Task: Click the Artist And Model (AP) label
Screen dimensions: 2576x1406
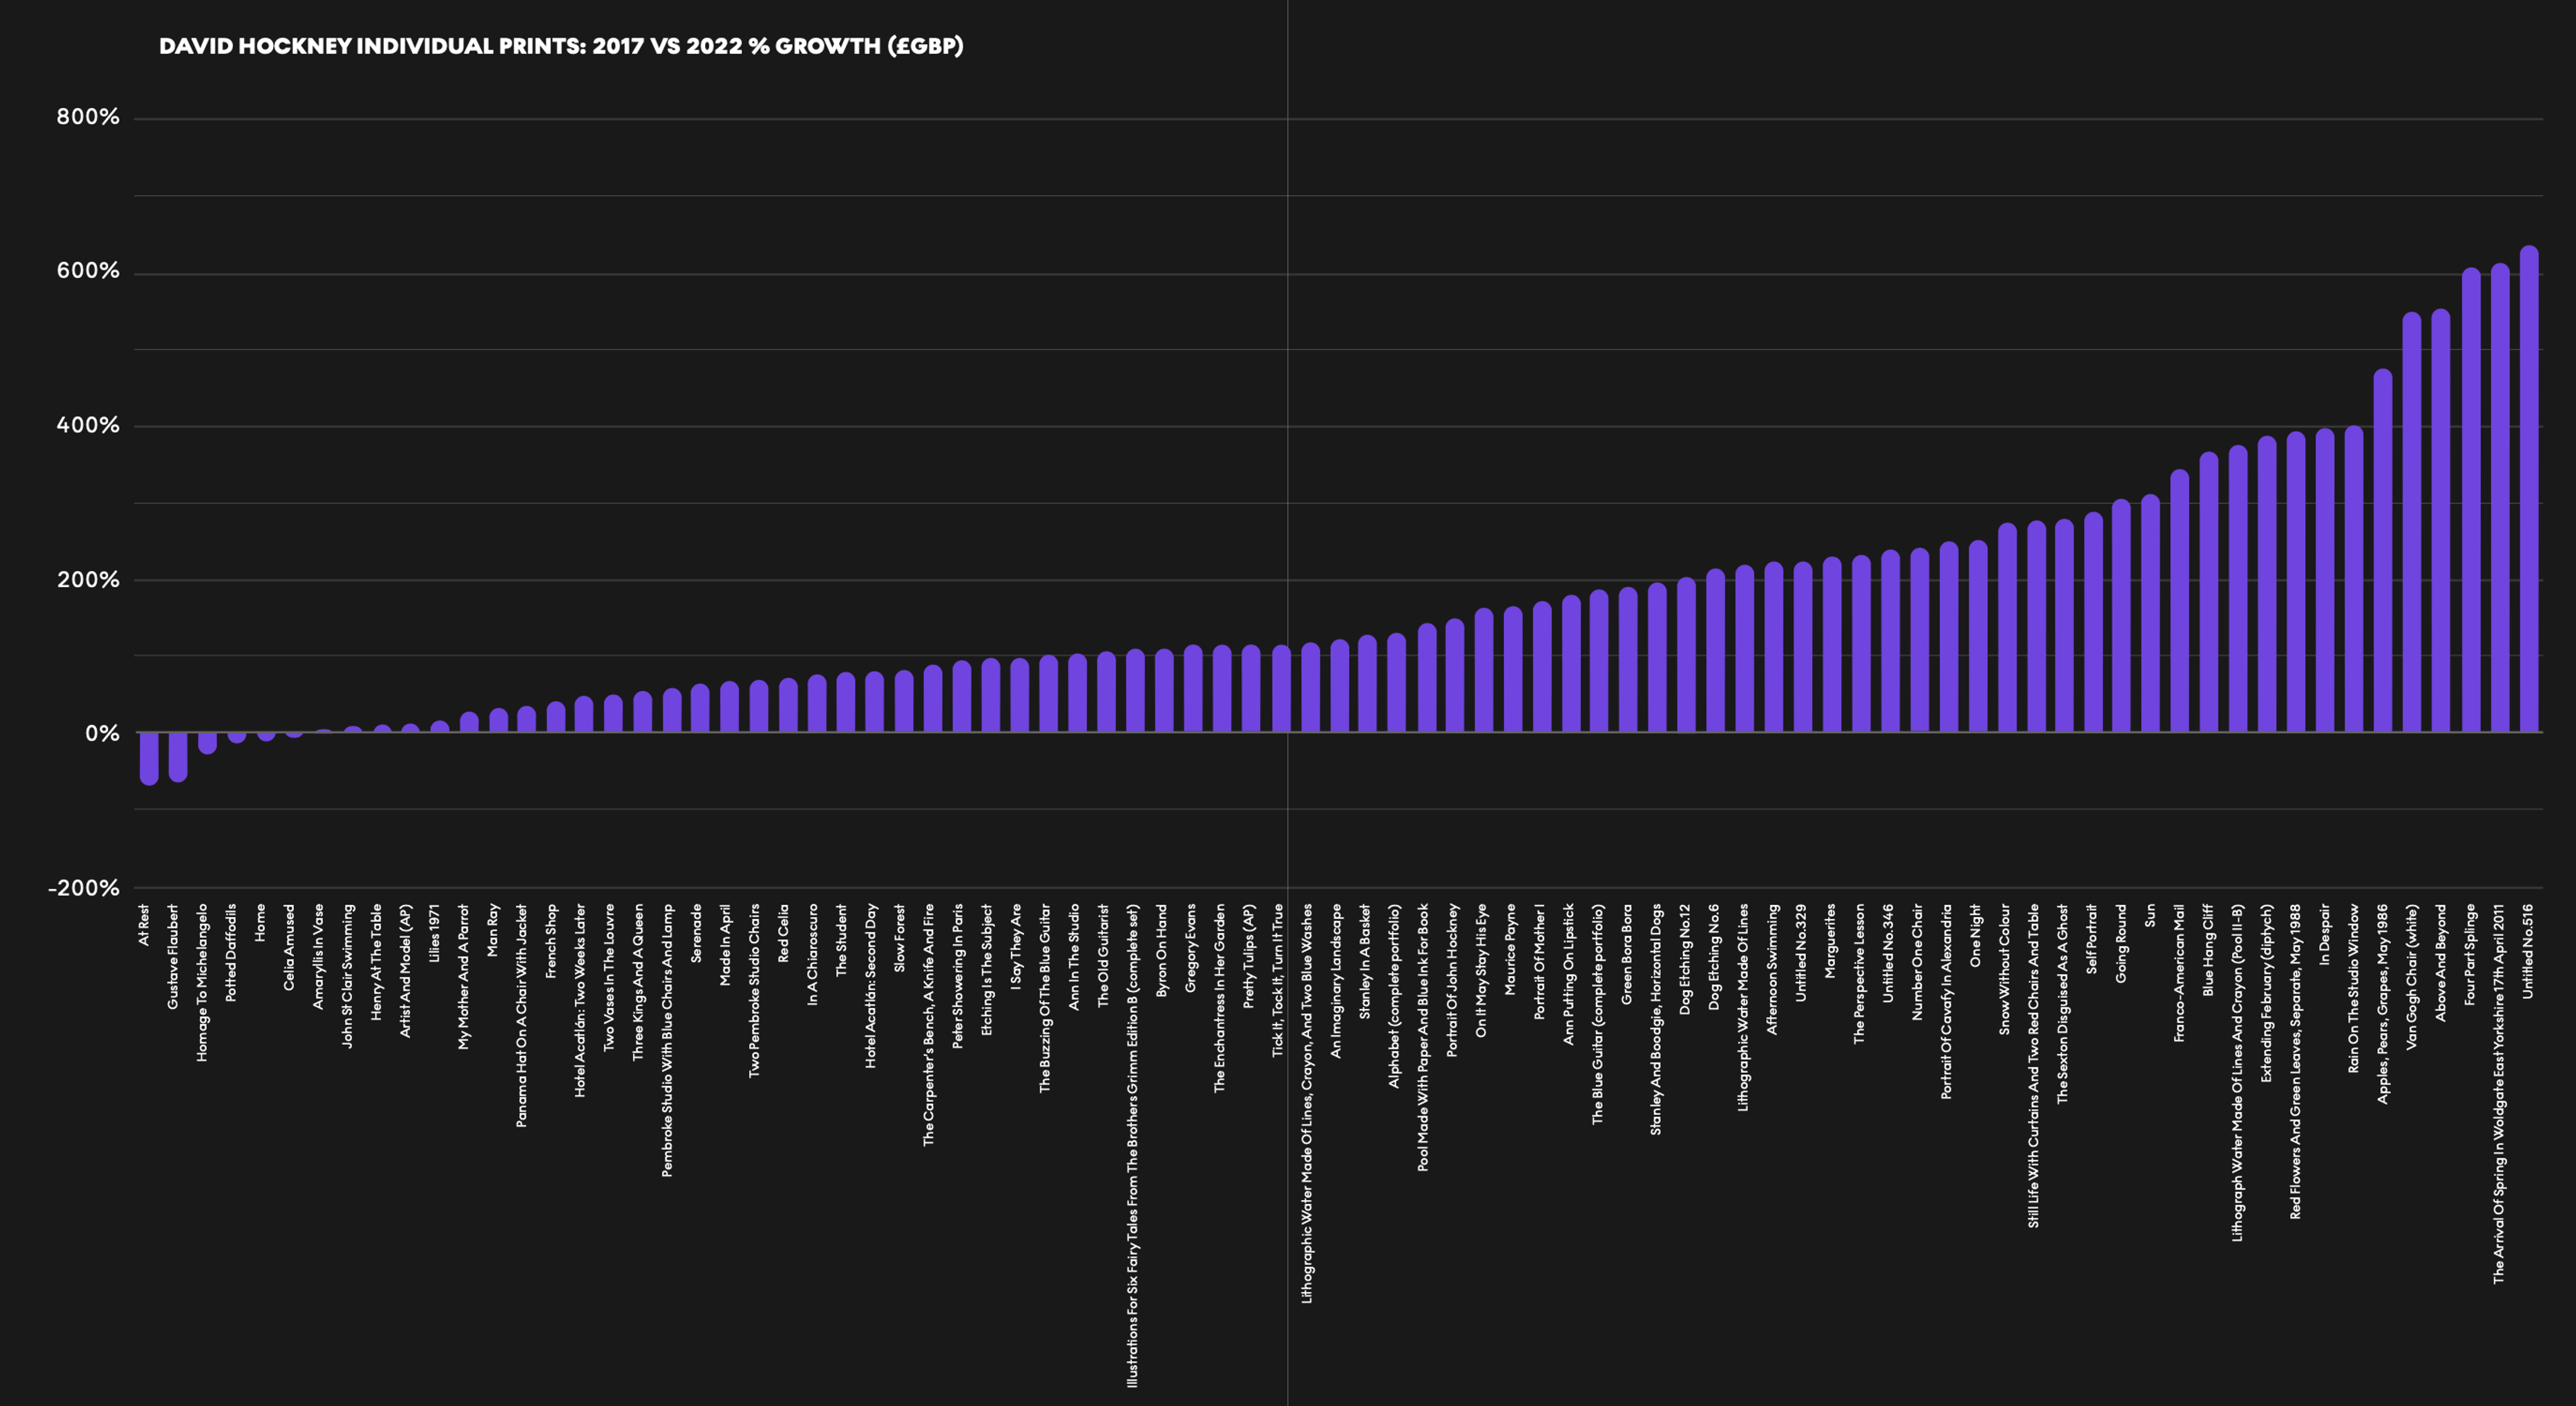Action: pos(406,971)
